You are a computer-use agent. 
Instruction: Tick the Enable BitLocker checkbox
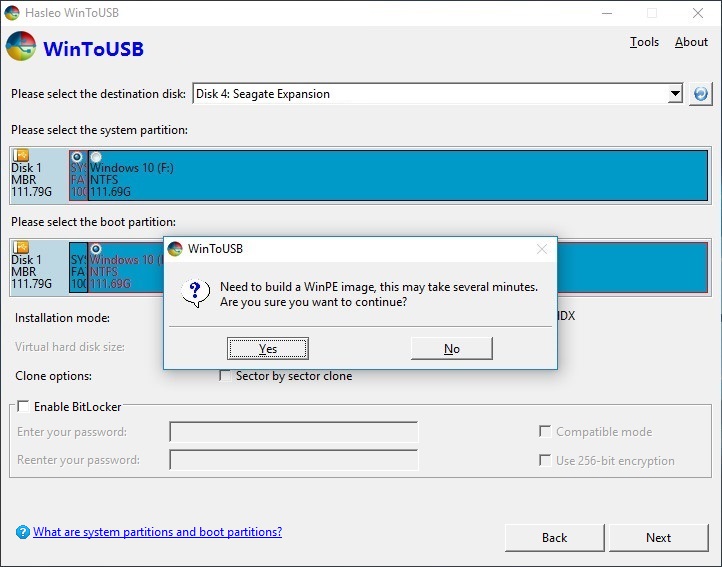tap(23, 406)
